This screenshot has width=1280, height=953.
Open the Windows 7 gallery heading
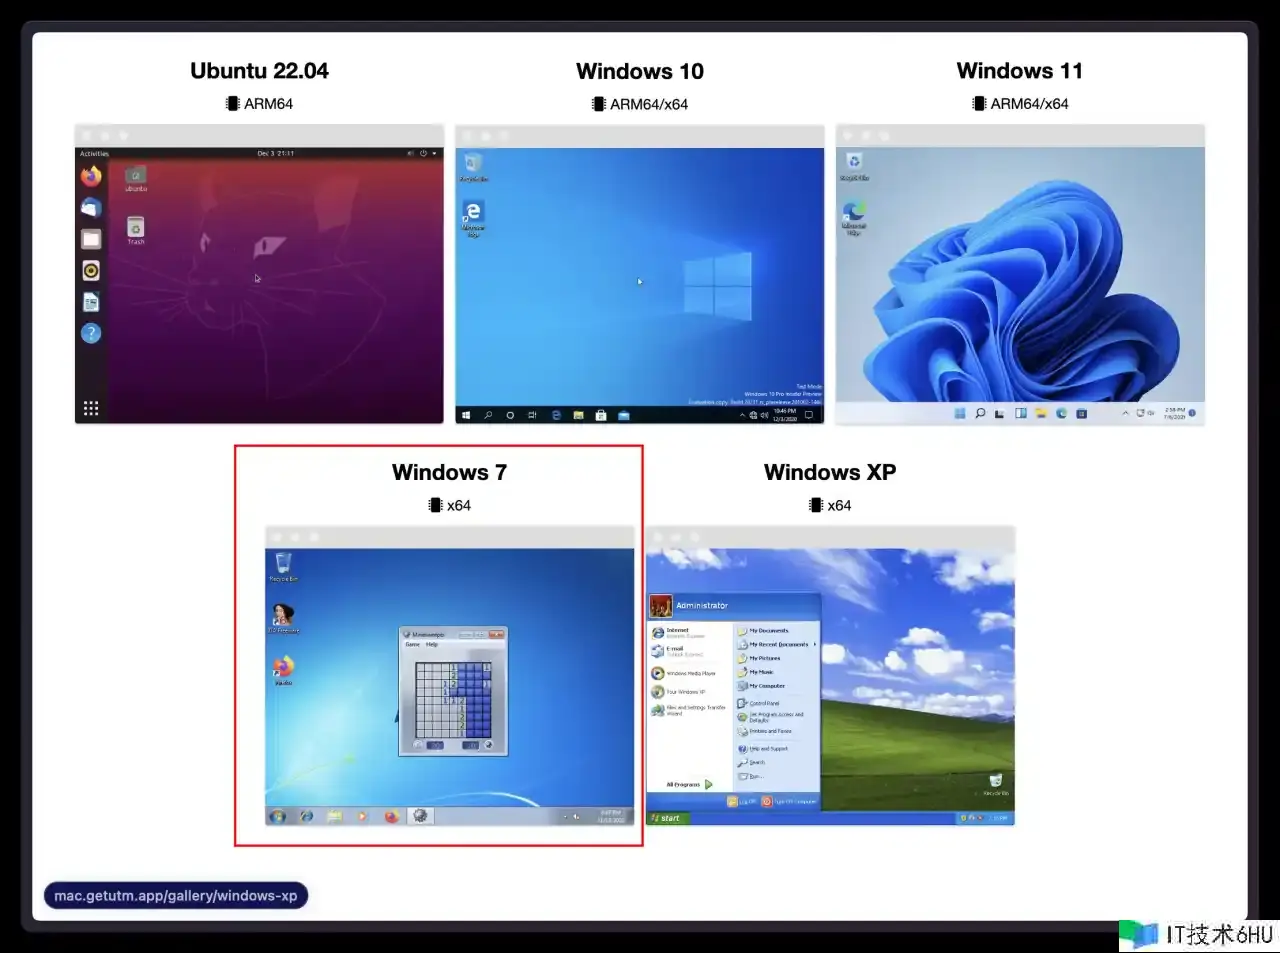449,472
